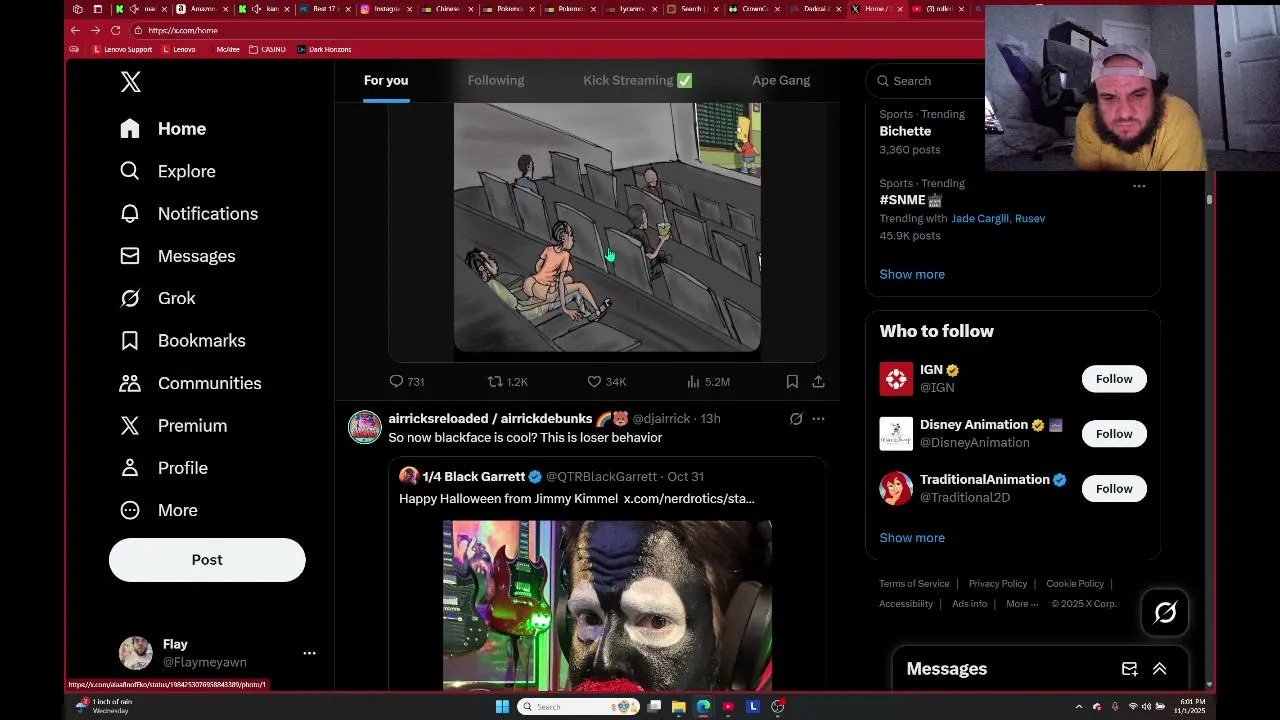Reload the page with the refresh icon
The image size is (1280, 720).
[115, 30]
